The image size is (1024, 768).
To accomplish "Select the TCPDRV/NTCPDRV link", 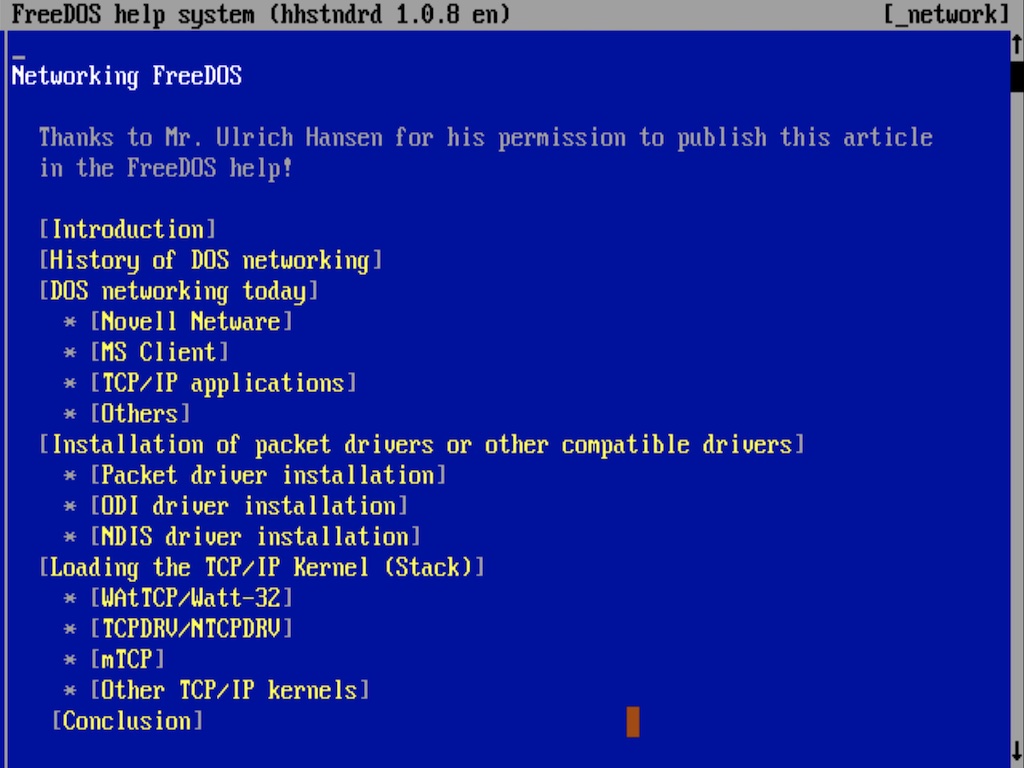I will click(191, 629).
